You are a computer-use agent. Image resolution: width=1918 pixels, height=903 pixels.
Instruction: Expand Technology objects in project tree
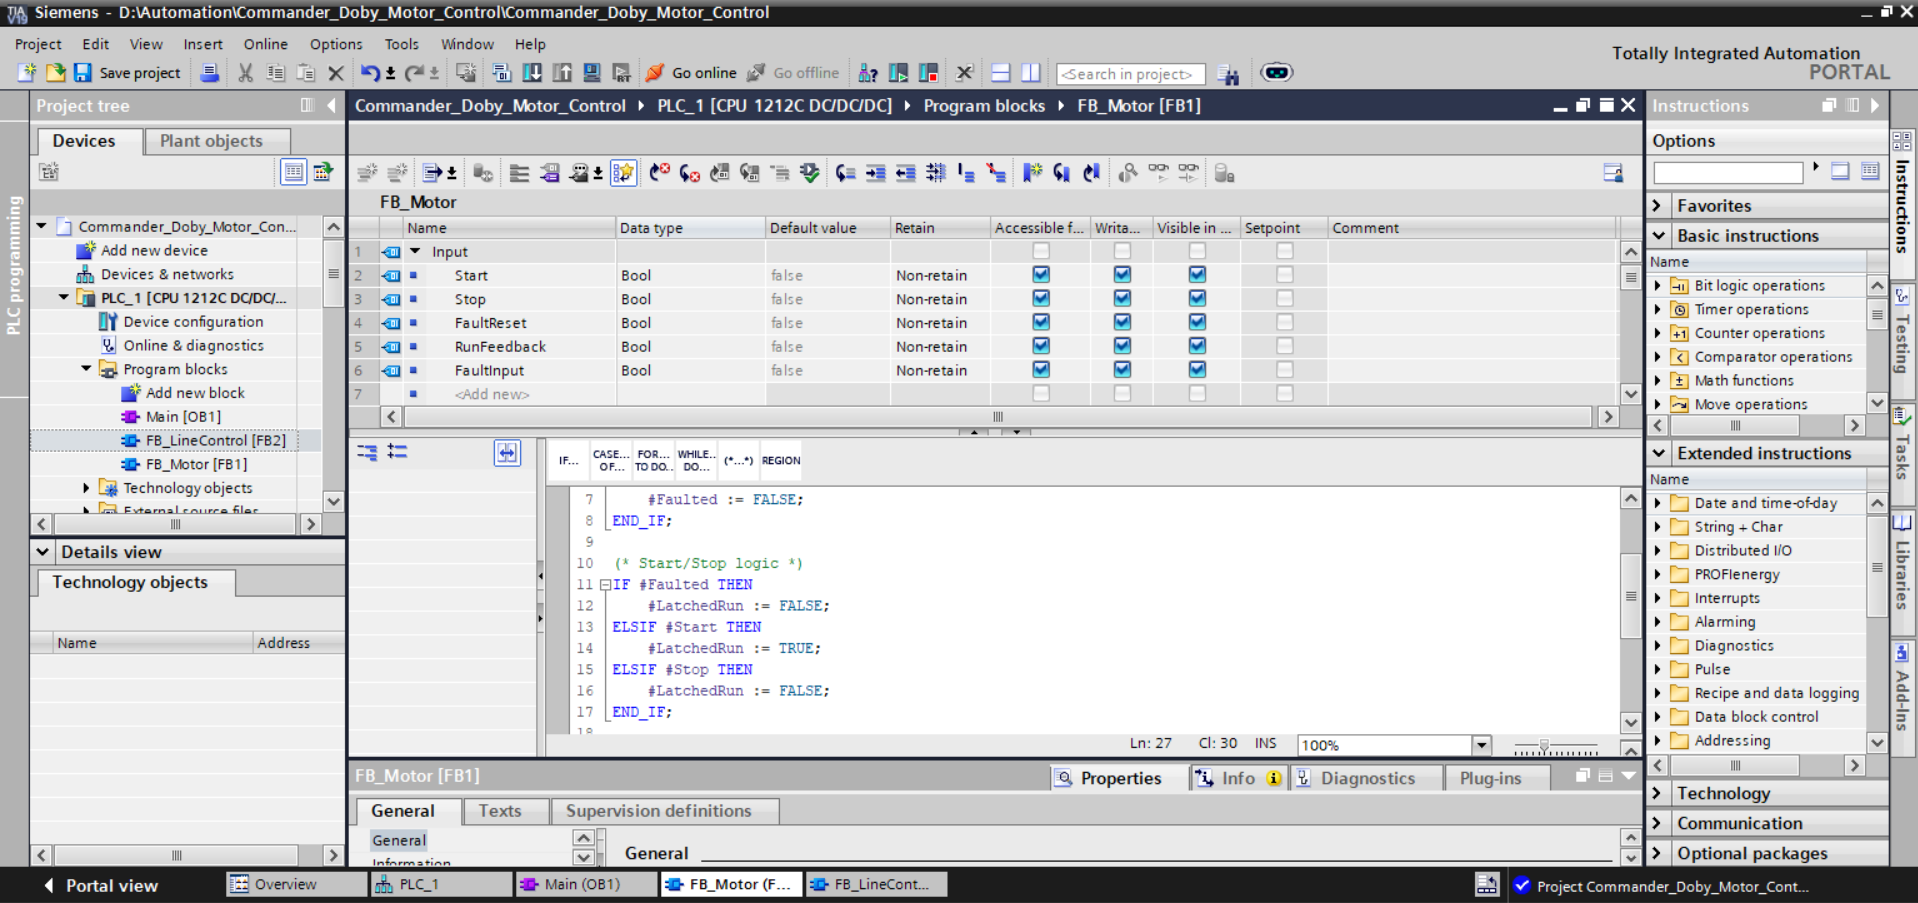click(86, 488)
